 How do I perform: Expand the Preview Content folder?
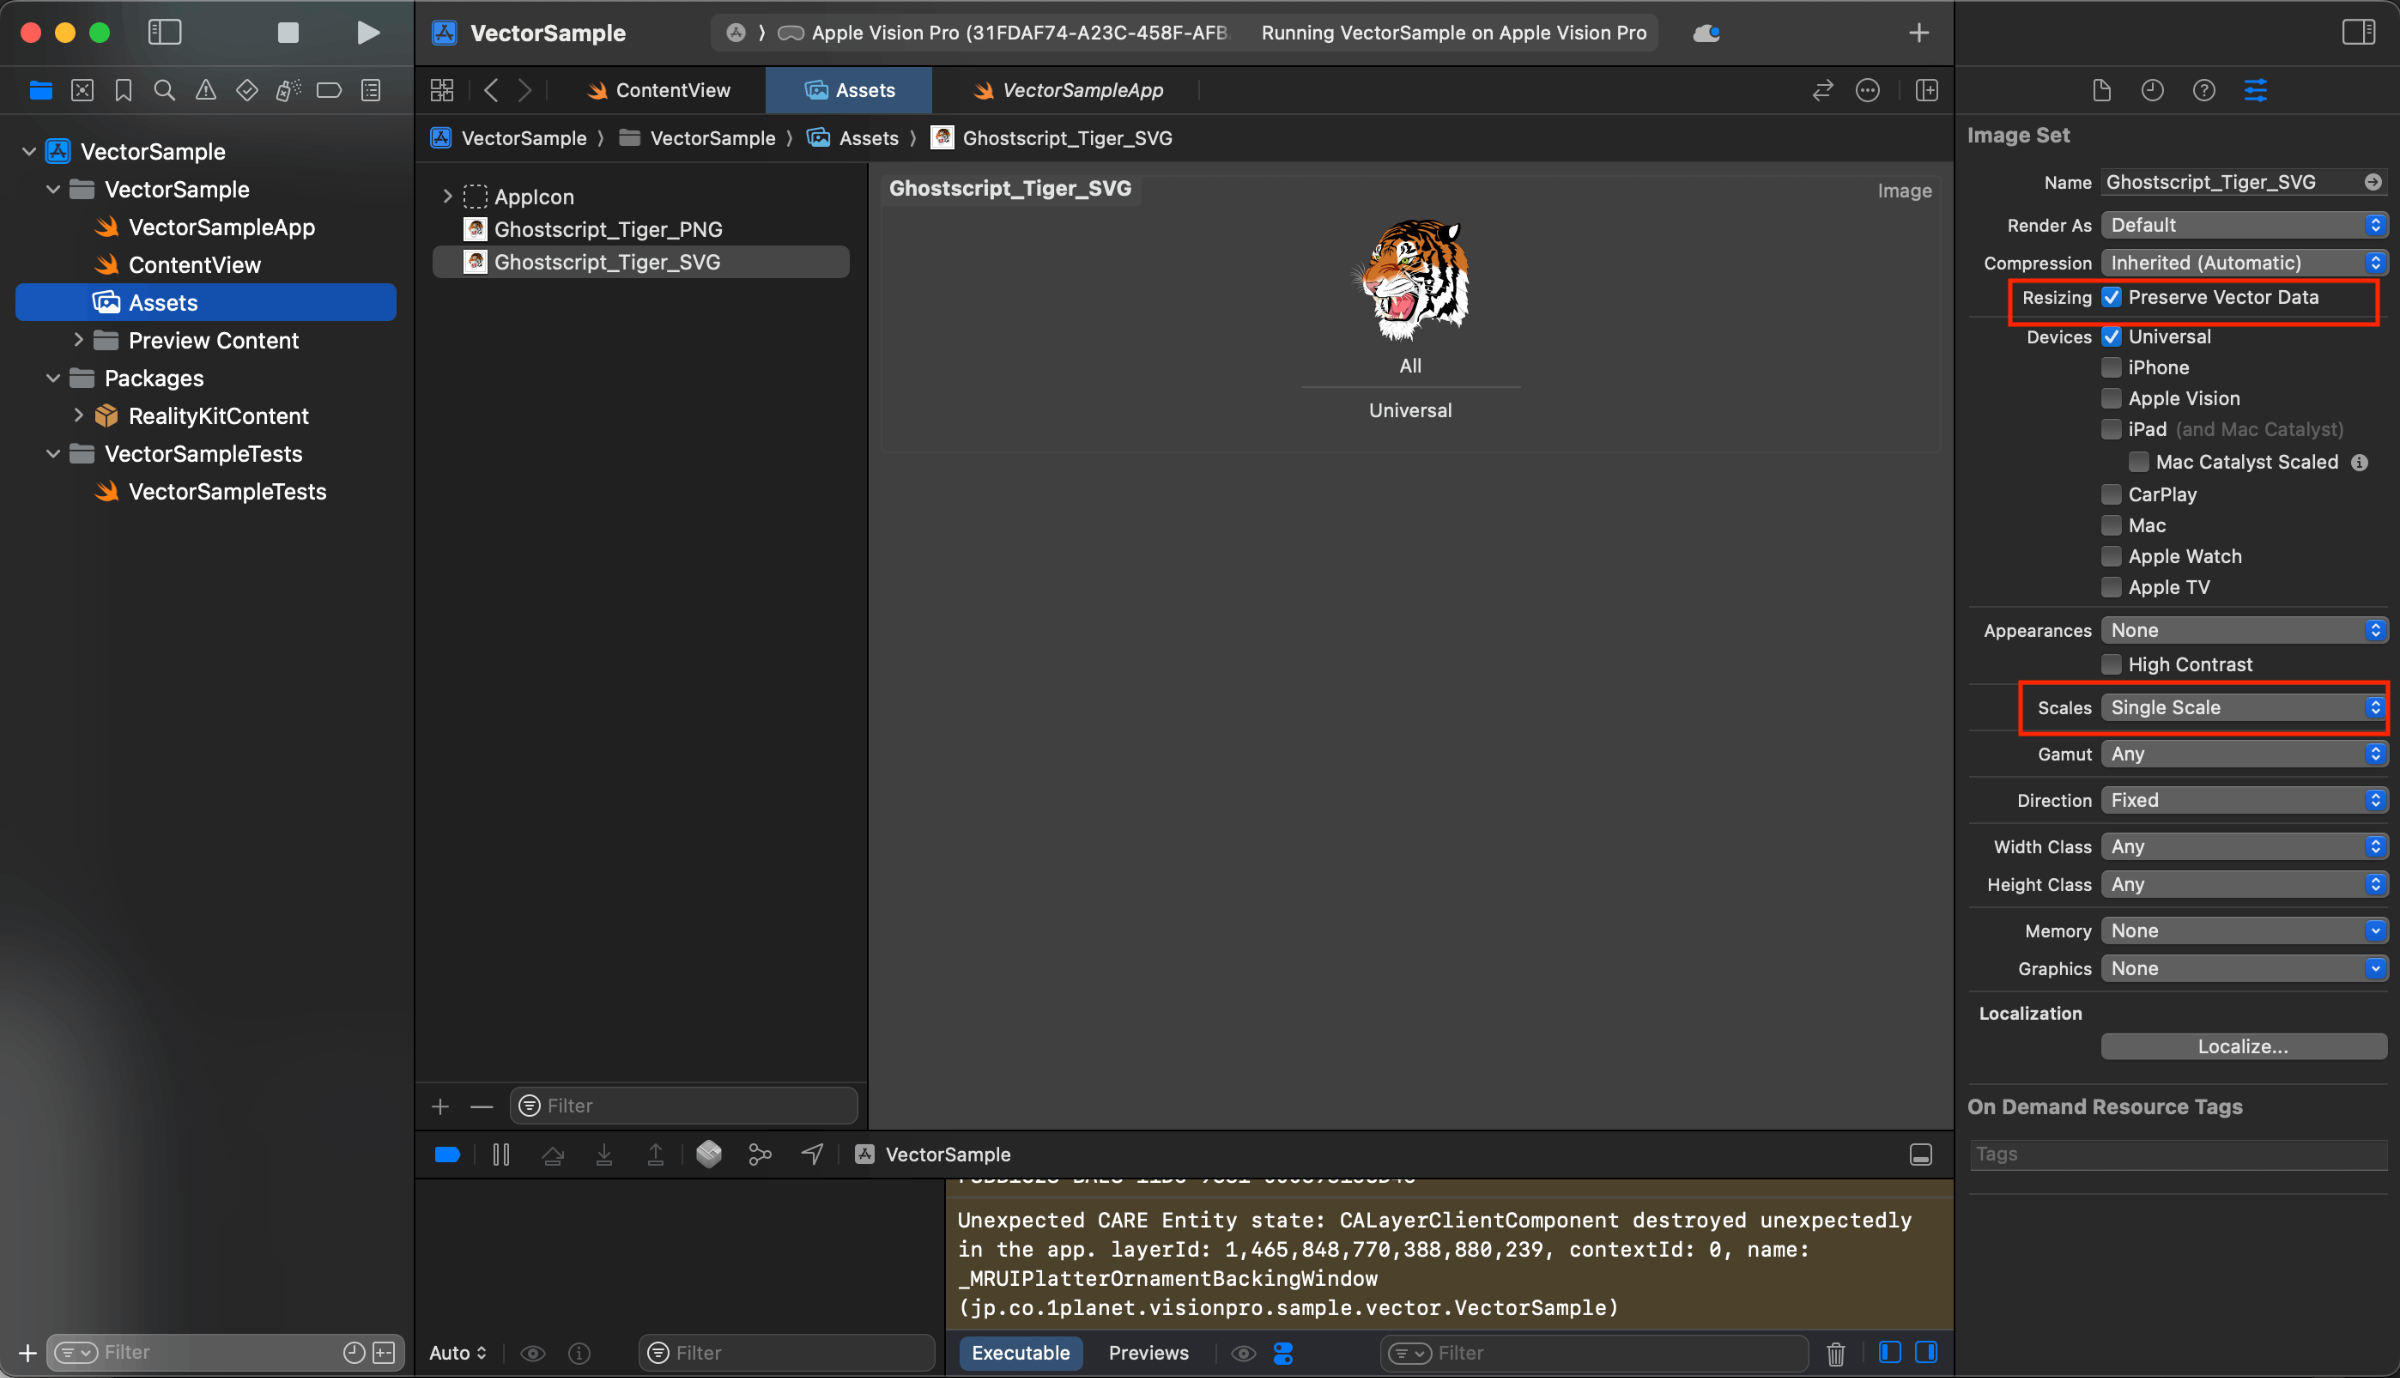[78, 341]
